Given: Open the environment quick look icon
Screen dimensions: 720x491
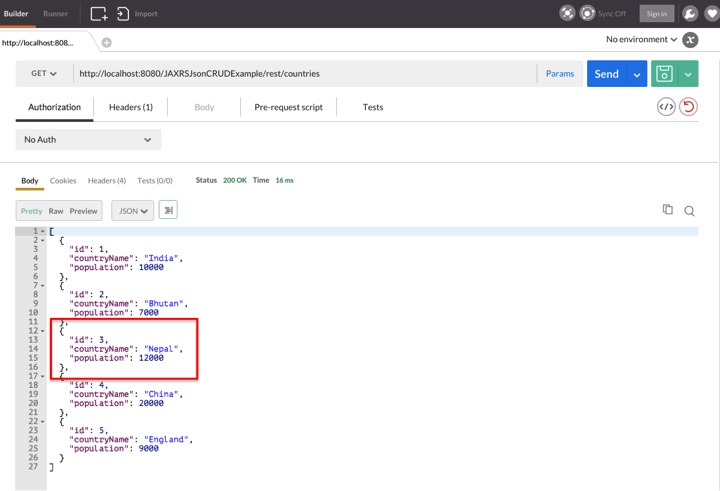Looking at the screenshot, I should click(x=690, y=40).
